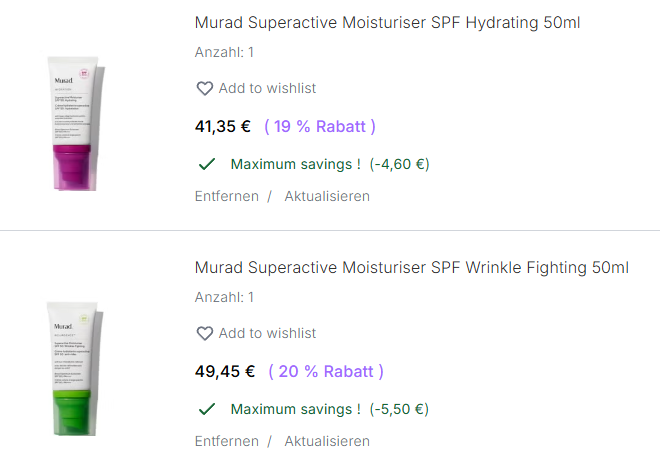
Task: Open the Murad Hydrating product thumbnail image
Action: (74, 124)
